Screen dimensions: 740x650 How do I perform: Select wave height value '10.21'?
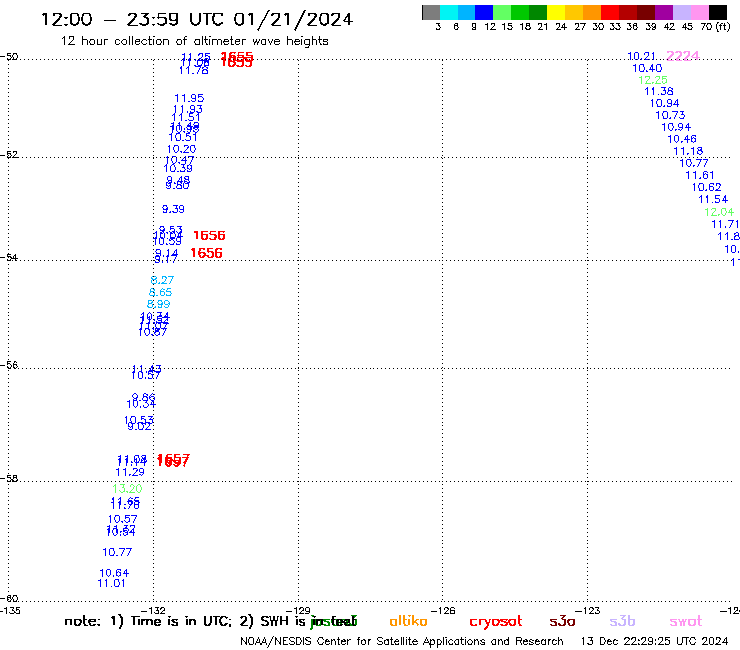tap(641, 56)
